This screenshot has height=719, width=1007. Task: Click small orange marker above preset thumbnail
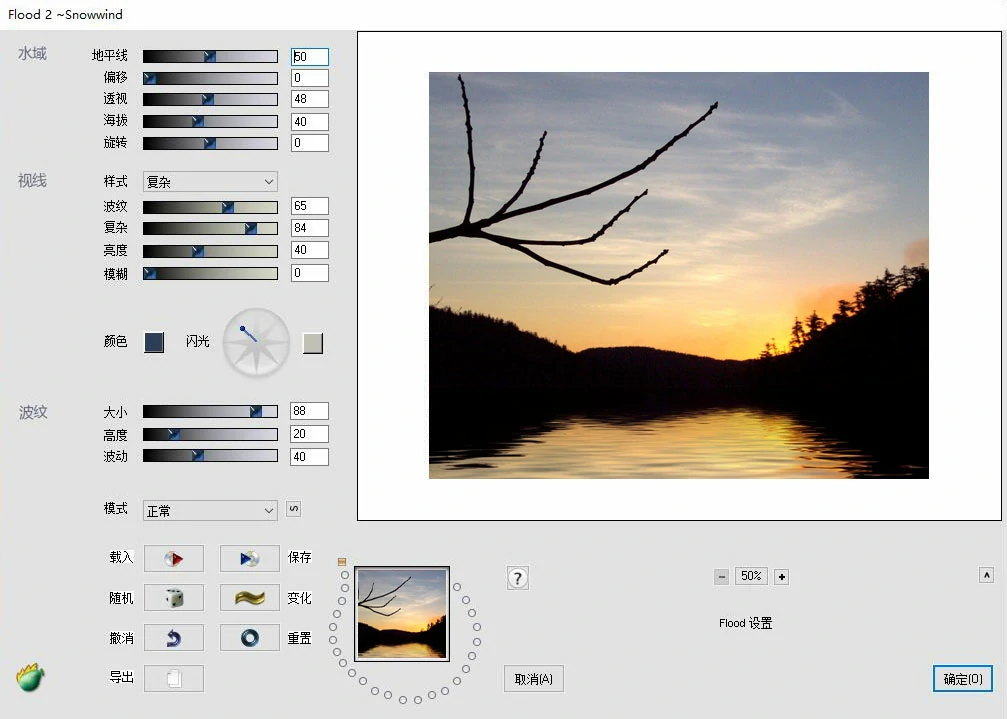tap(342, 562)
